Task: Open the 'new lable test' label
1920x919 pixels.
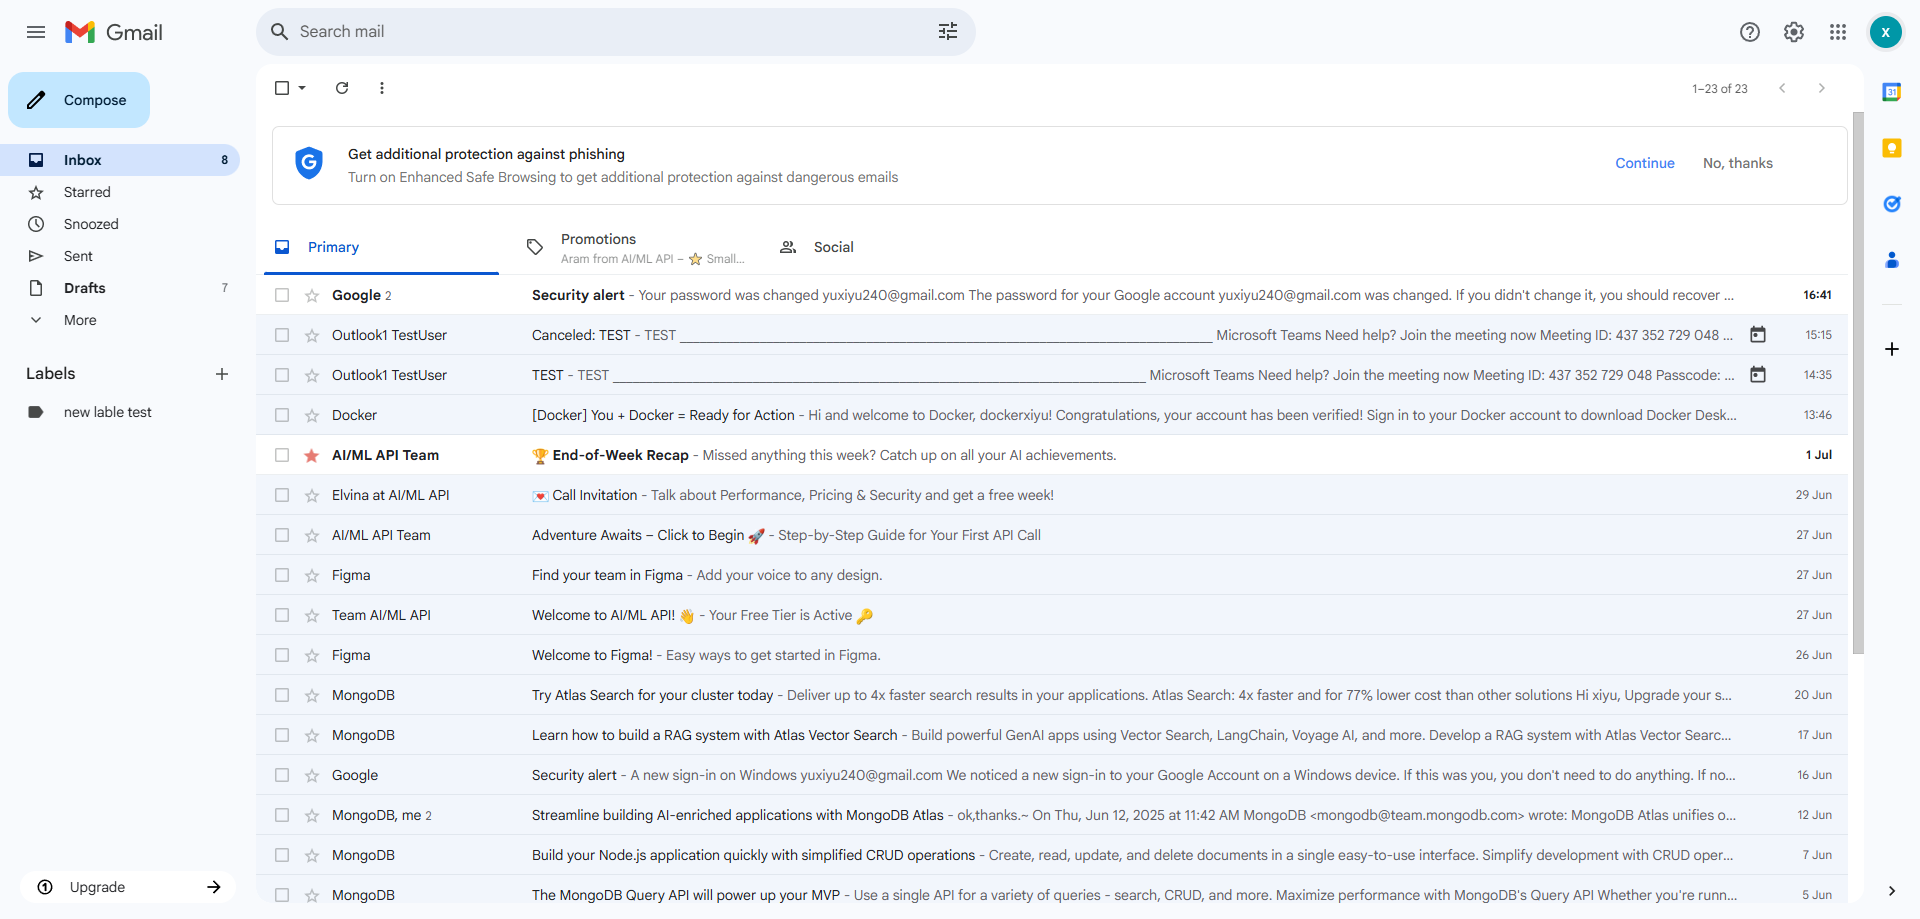Action: click(x=120, y=412)
